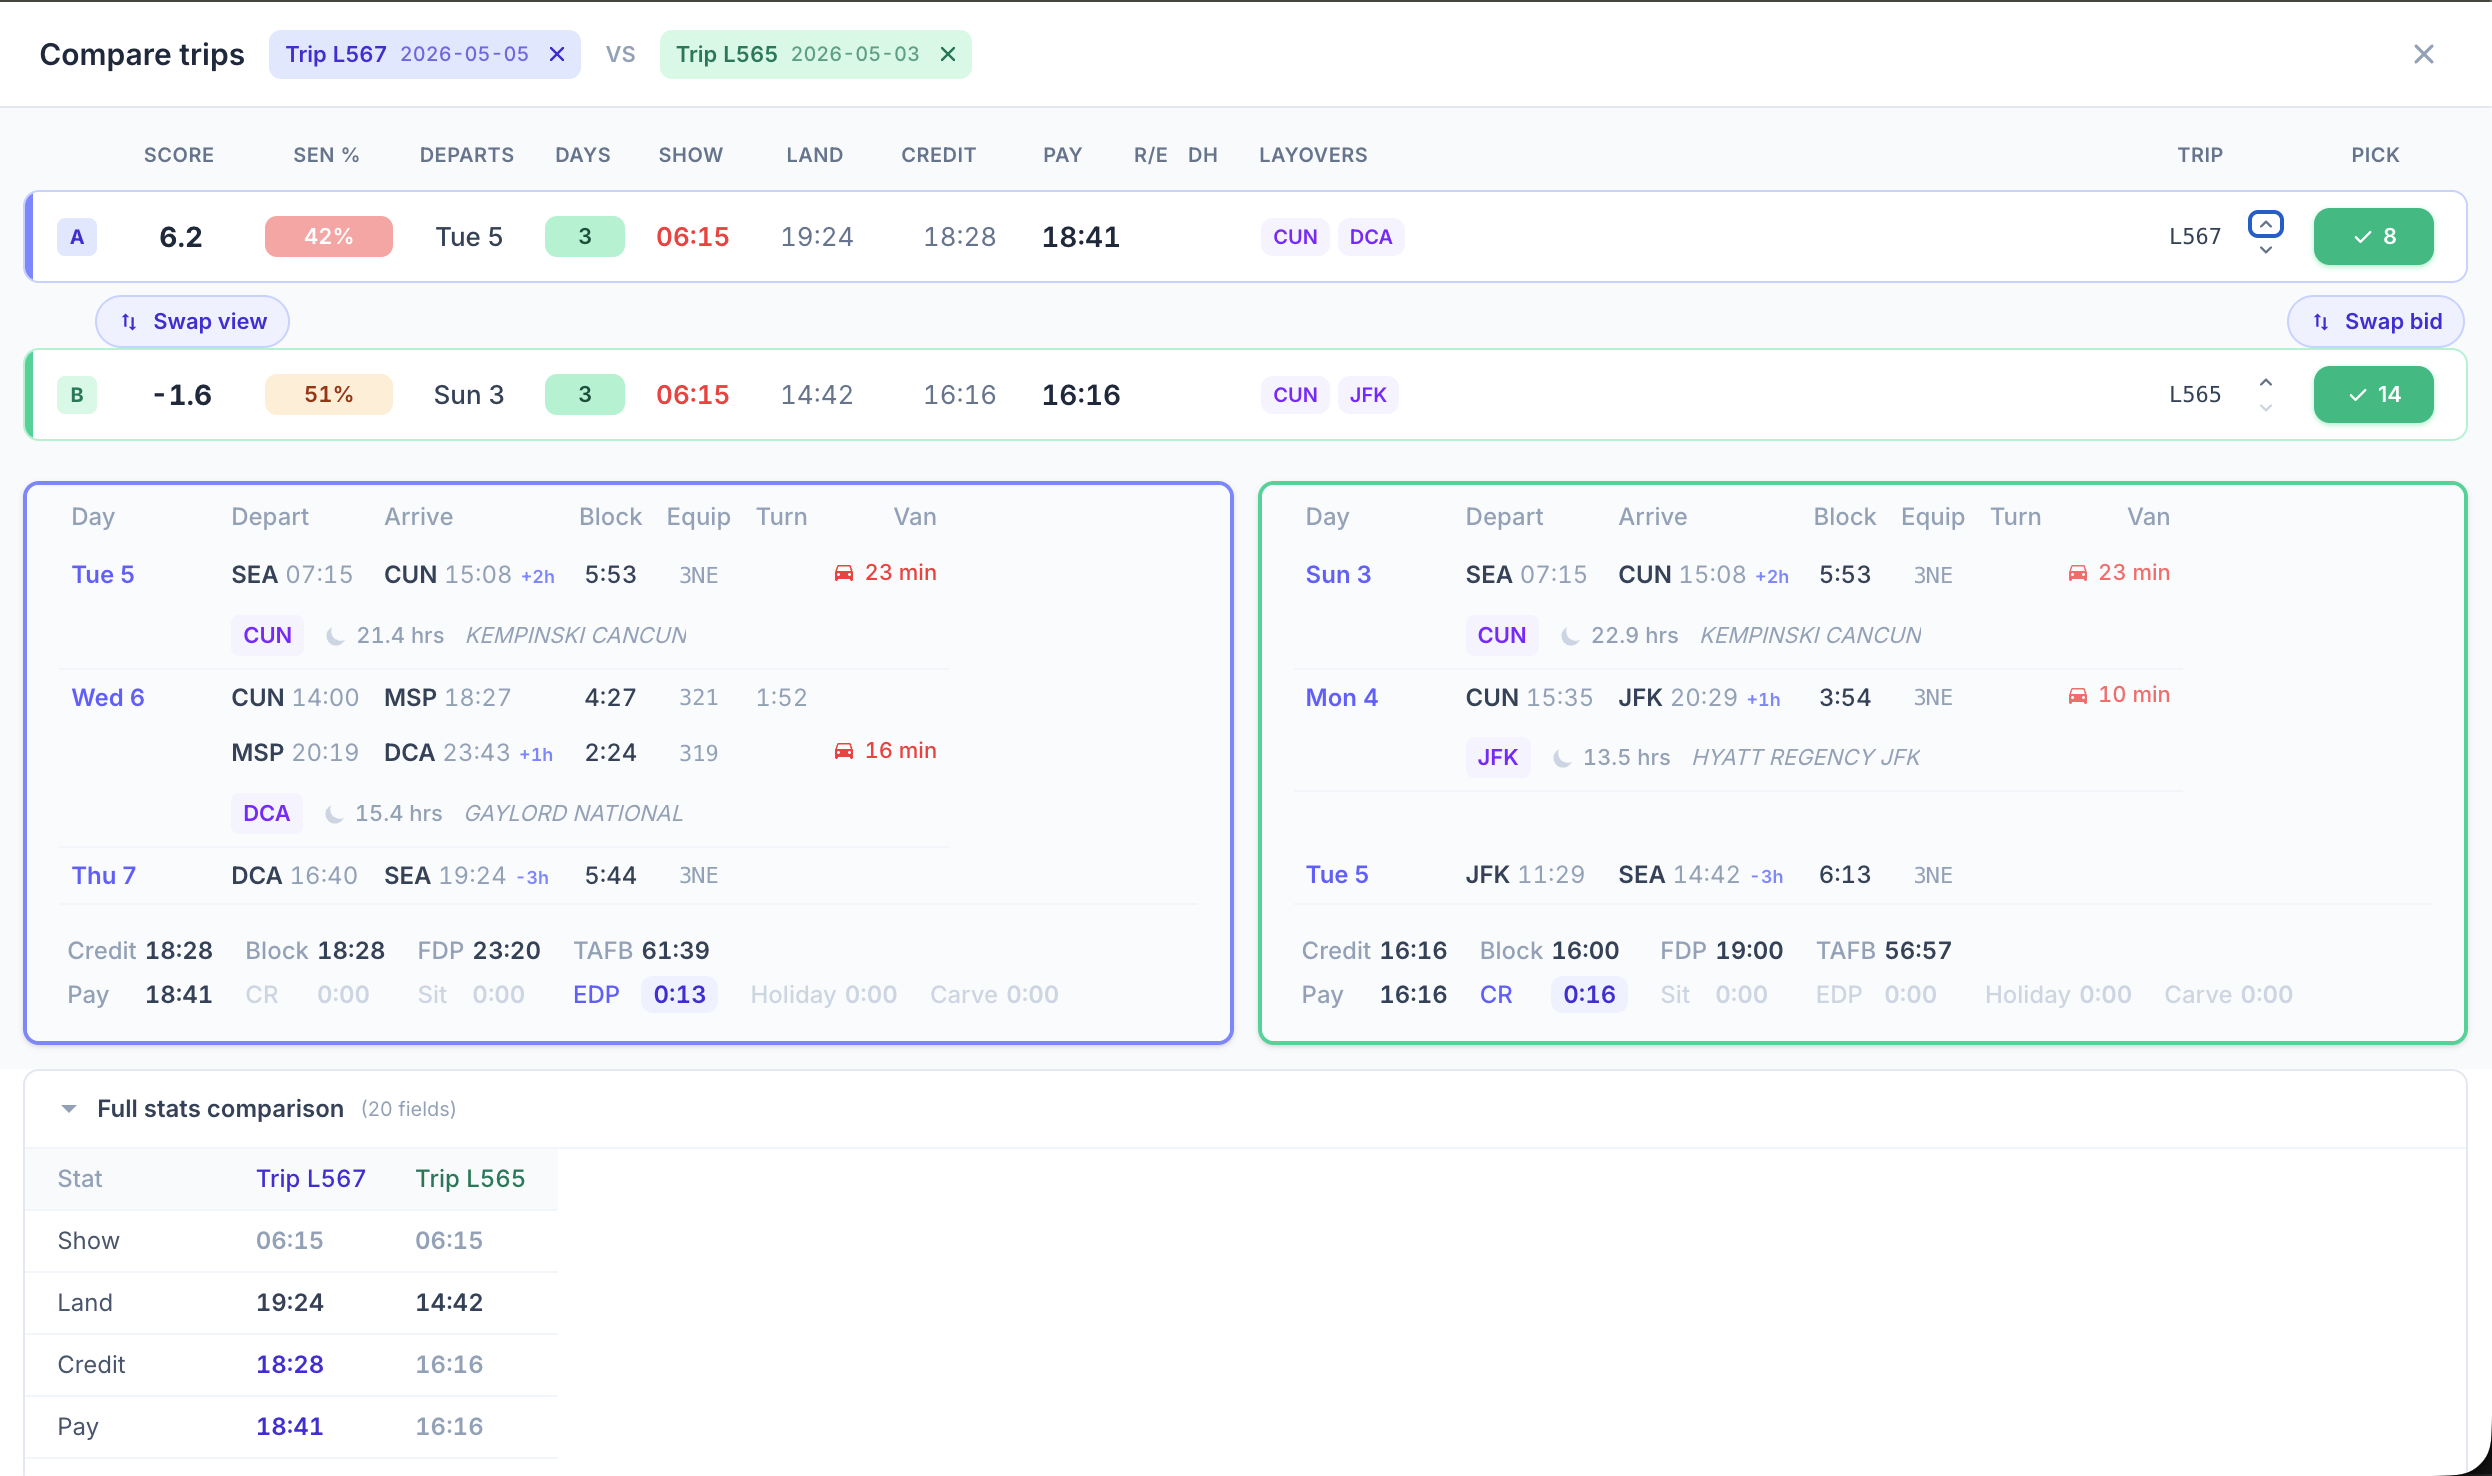The image size is (2492, 1476).
Task: Click HYATT REGENCY JFK hotel name
Action: click(1806, 758)
